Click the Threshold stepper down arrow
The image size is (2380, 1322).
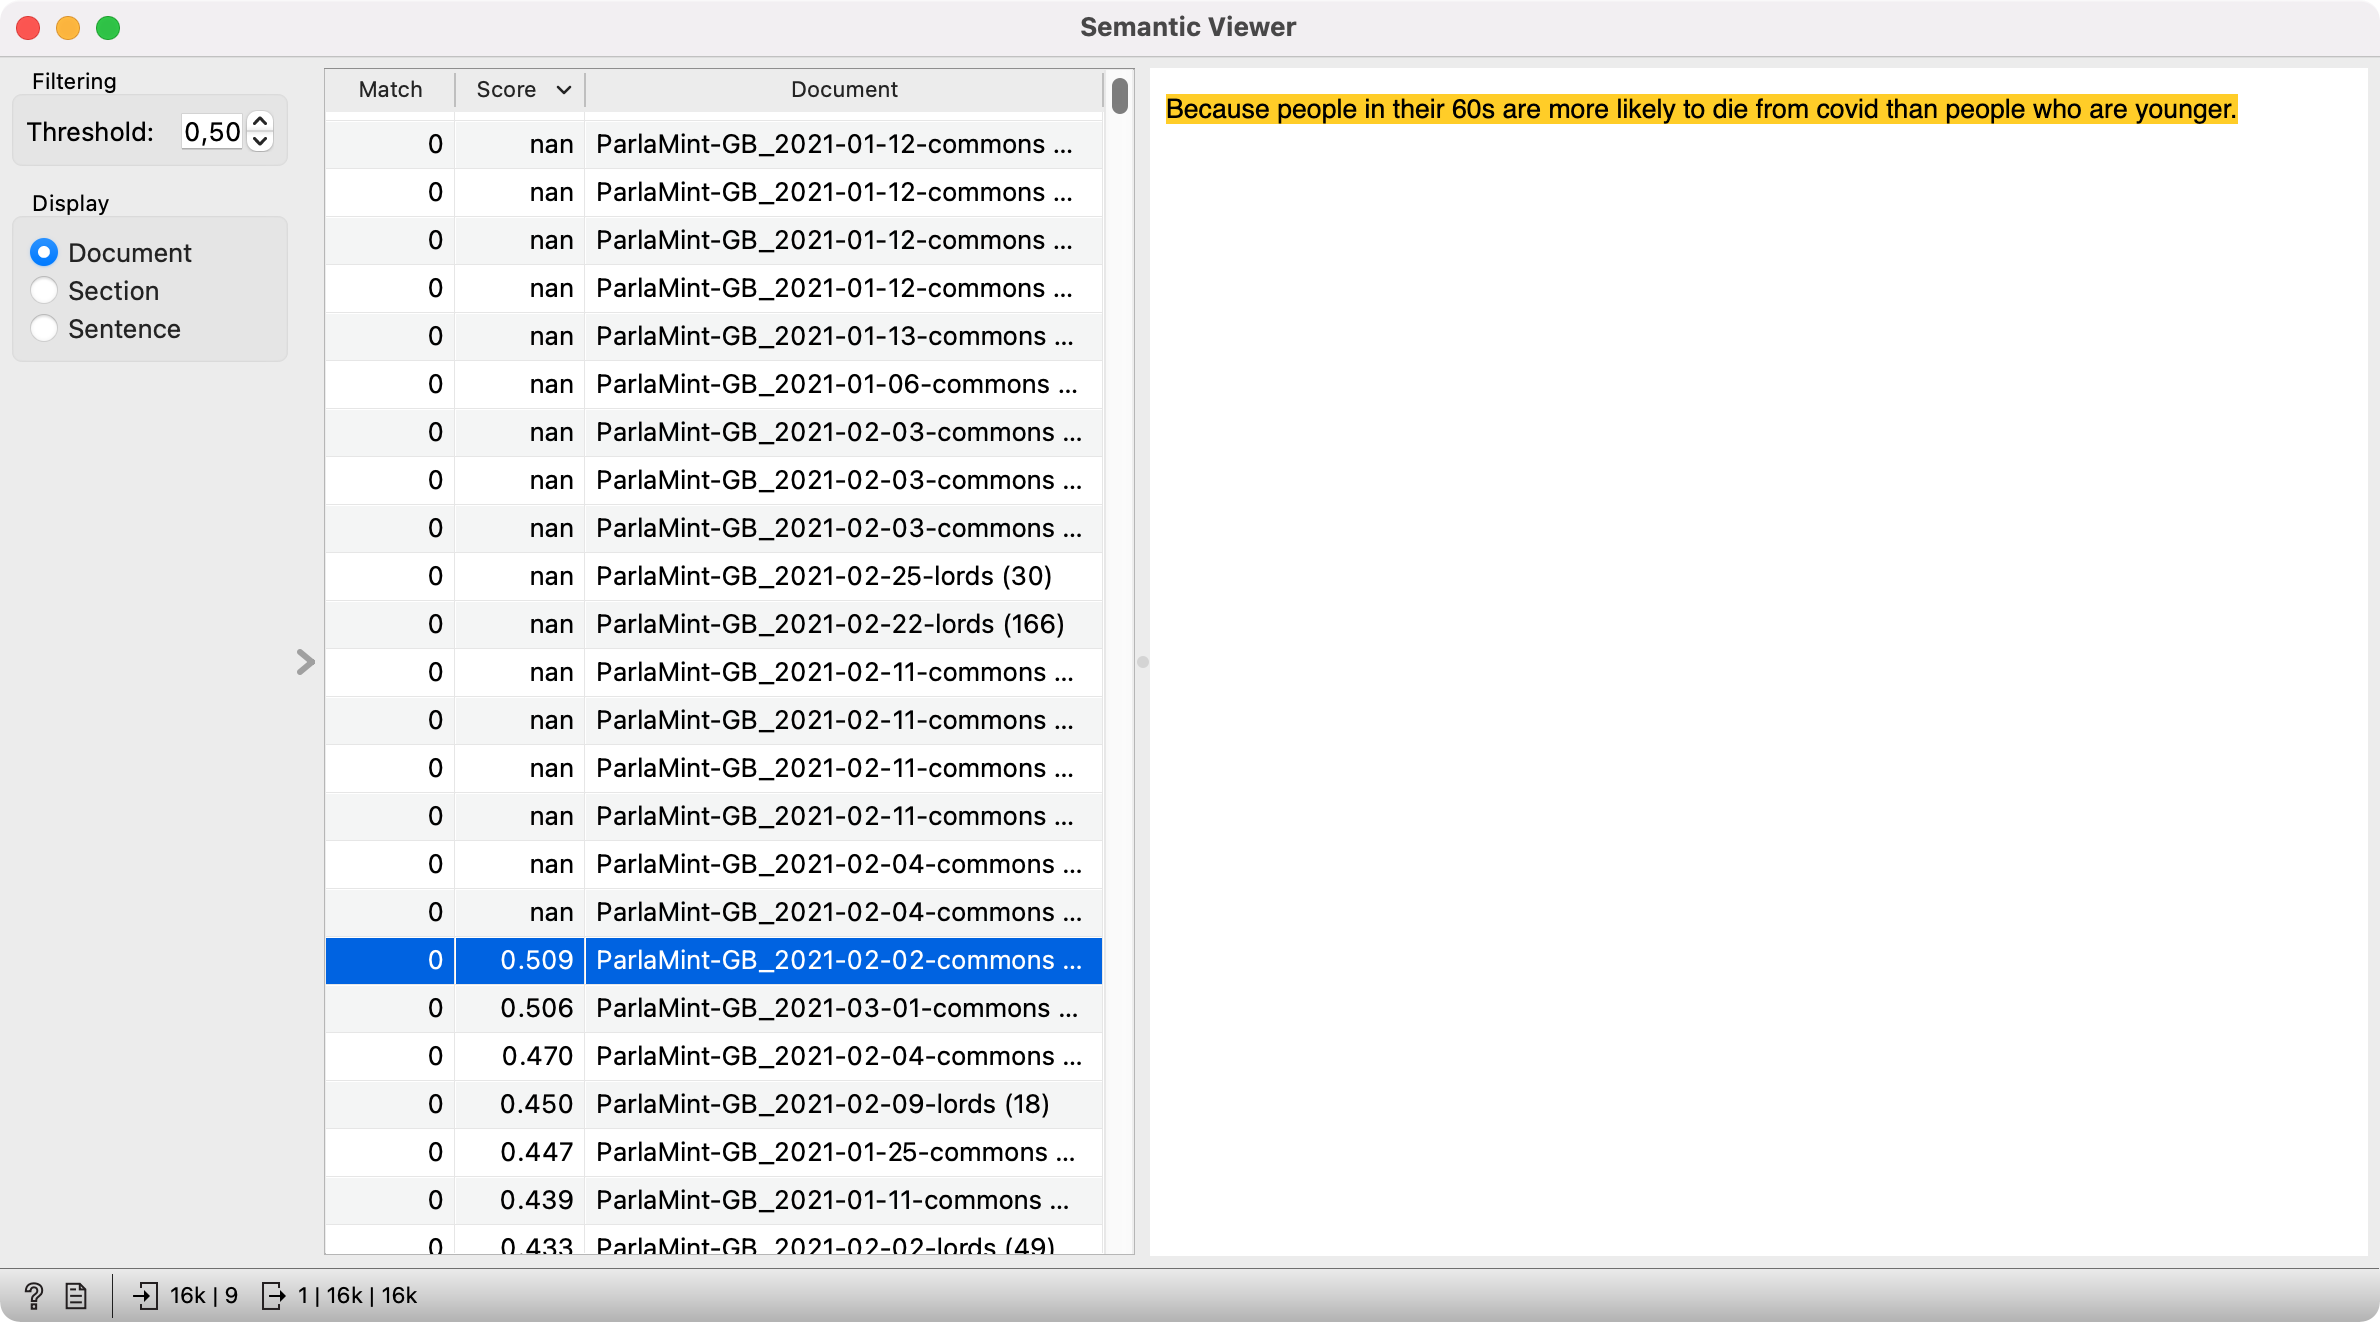258,142
